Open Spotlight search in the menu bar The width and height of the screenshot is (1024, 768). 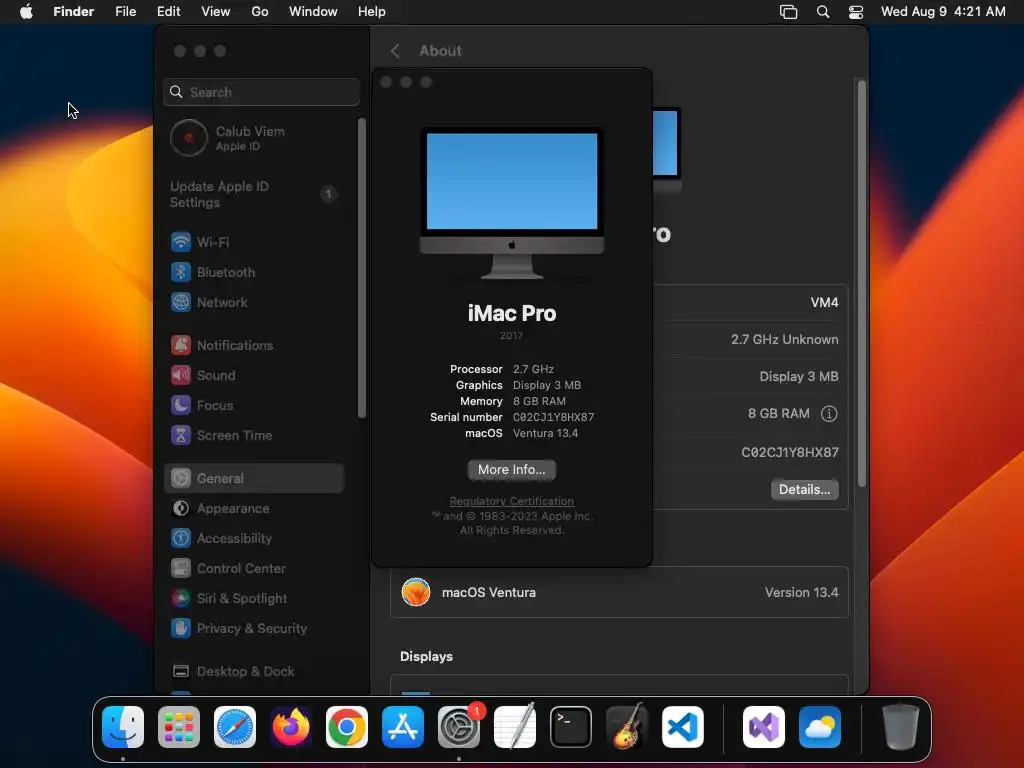(x=823, y=12)
